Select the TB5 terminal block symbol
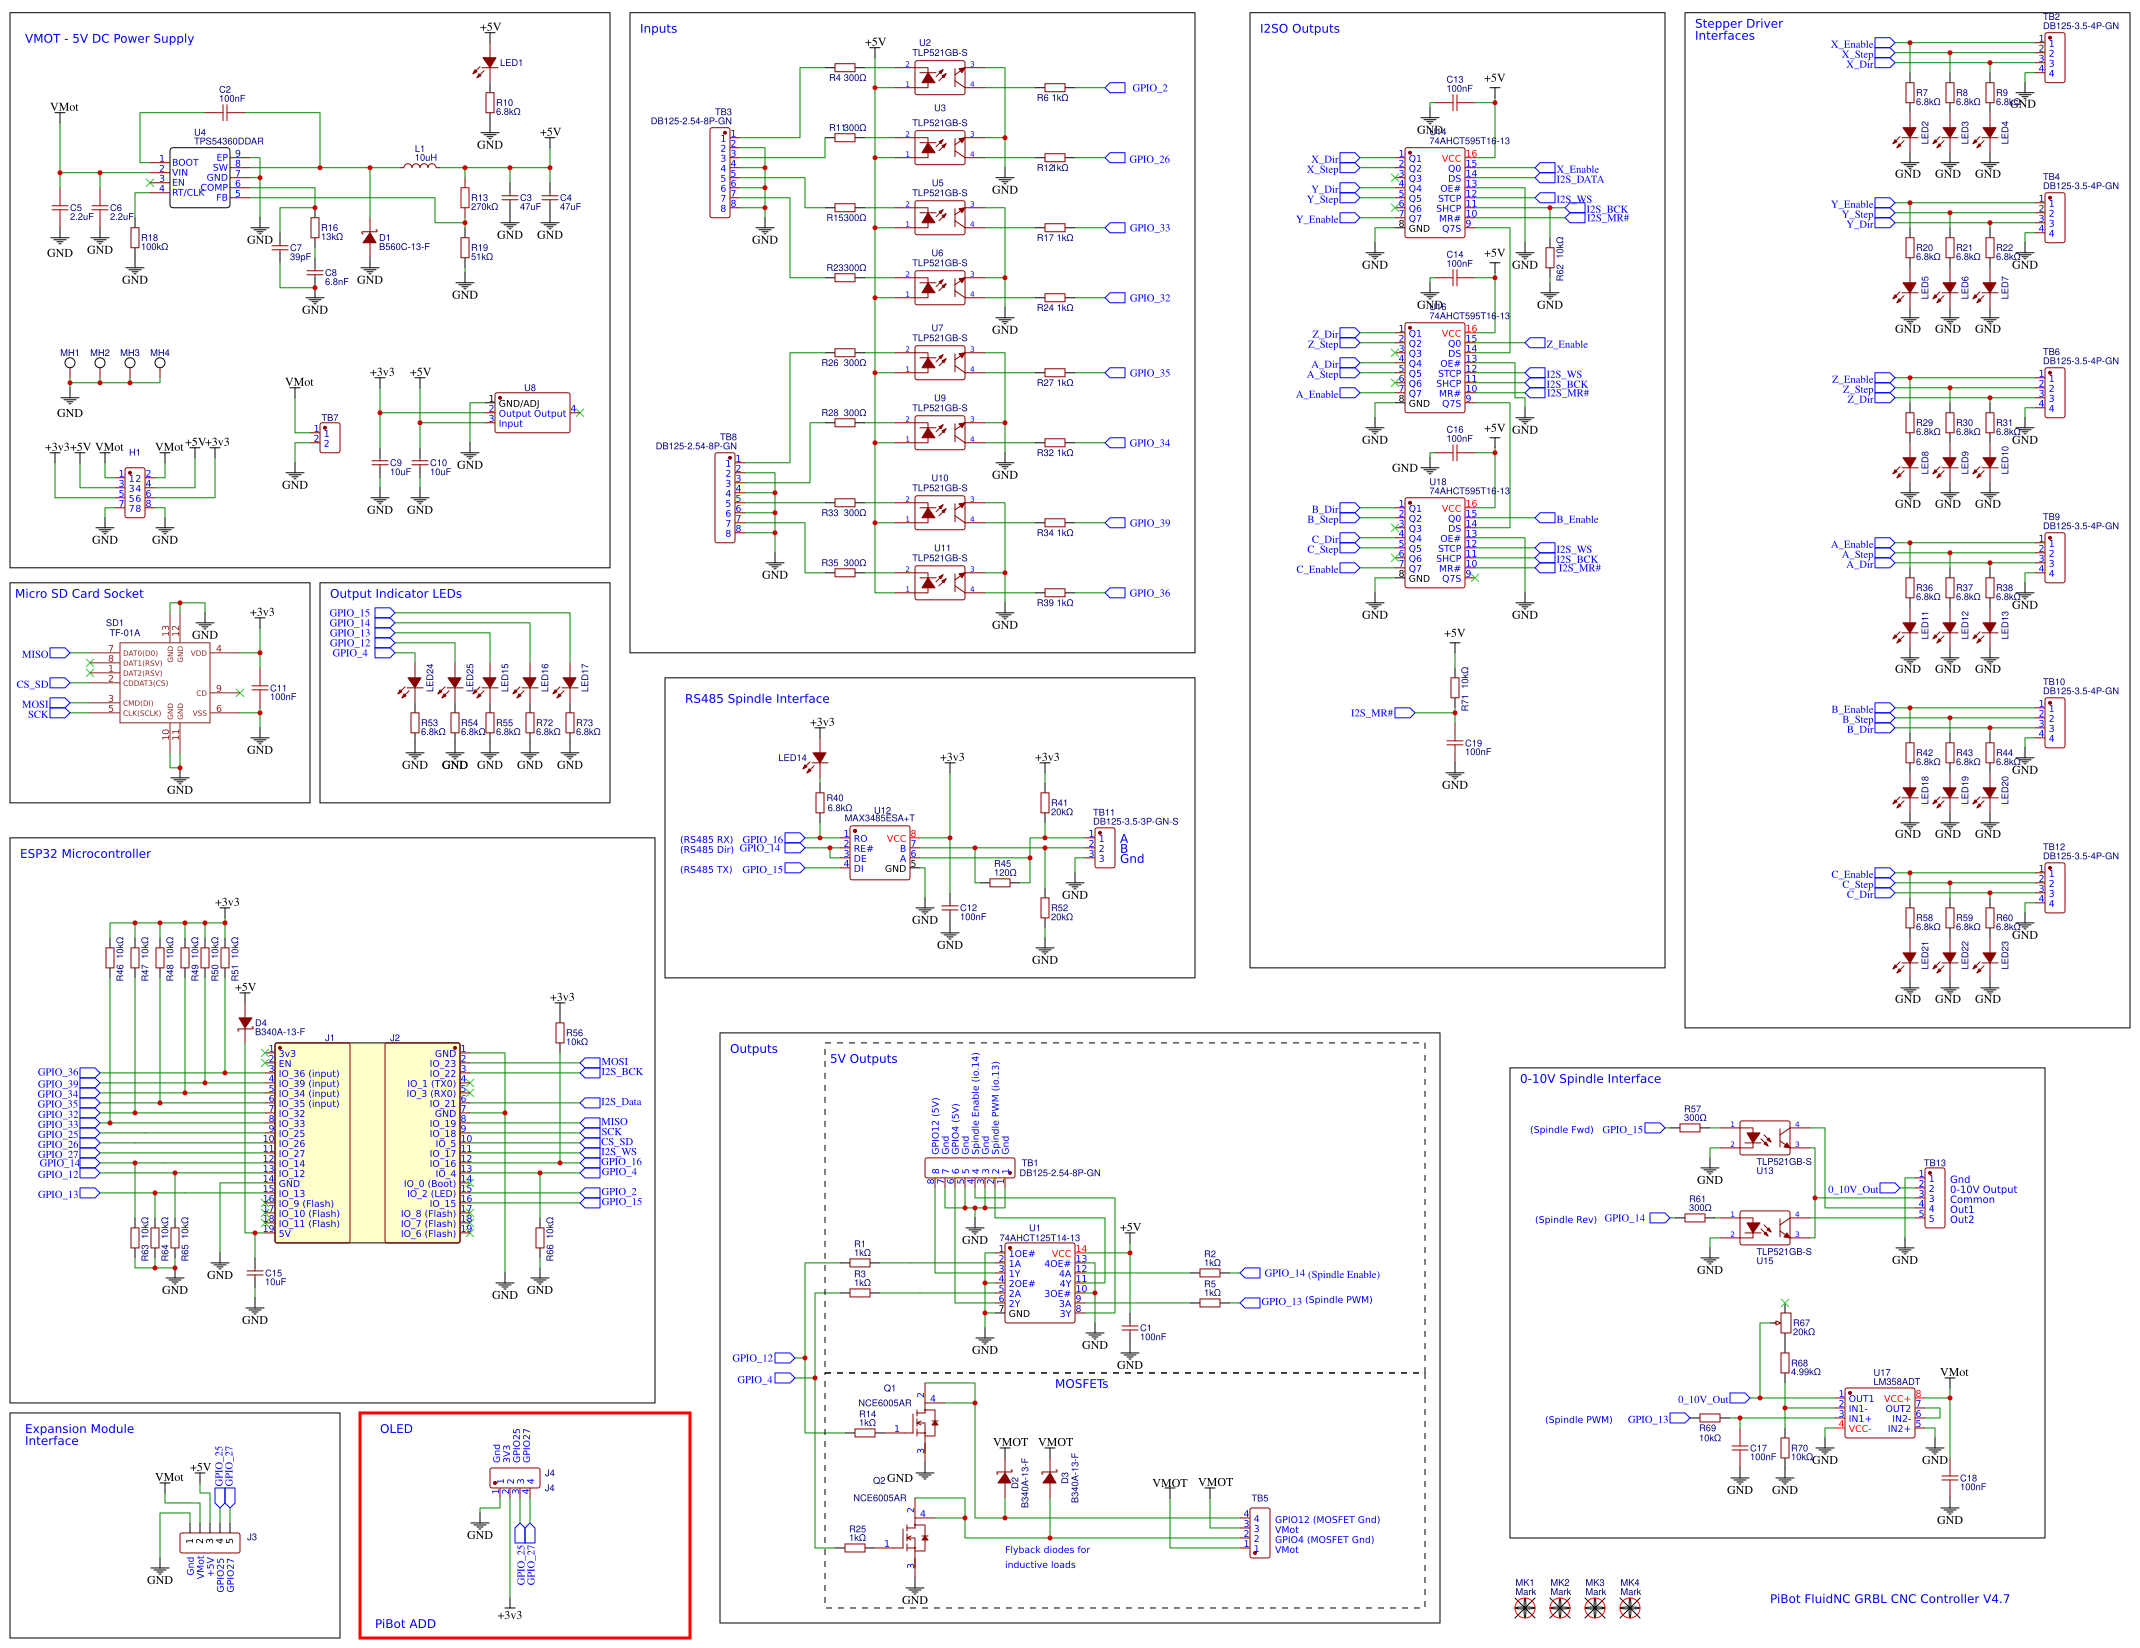 tap(1260, 1533)
